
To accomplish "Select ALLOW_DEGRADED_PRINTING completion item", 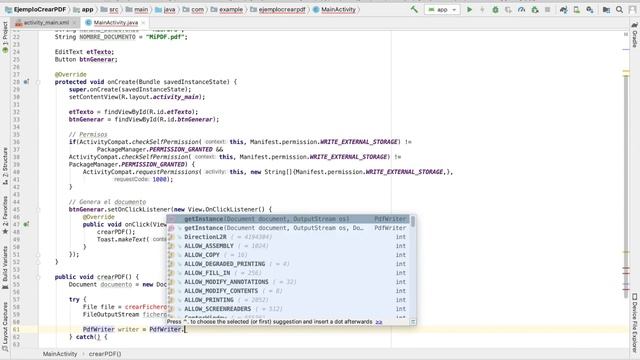I will pyautogui.click(x=288, y=264).
